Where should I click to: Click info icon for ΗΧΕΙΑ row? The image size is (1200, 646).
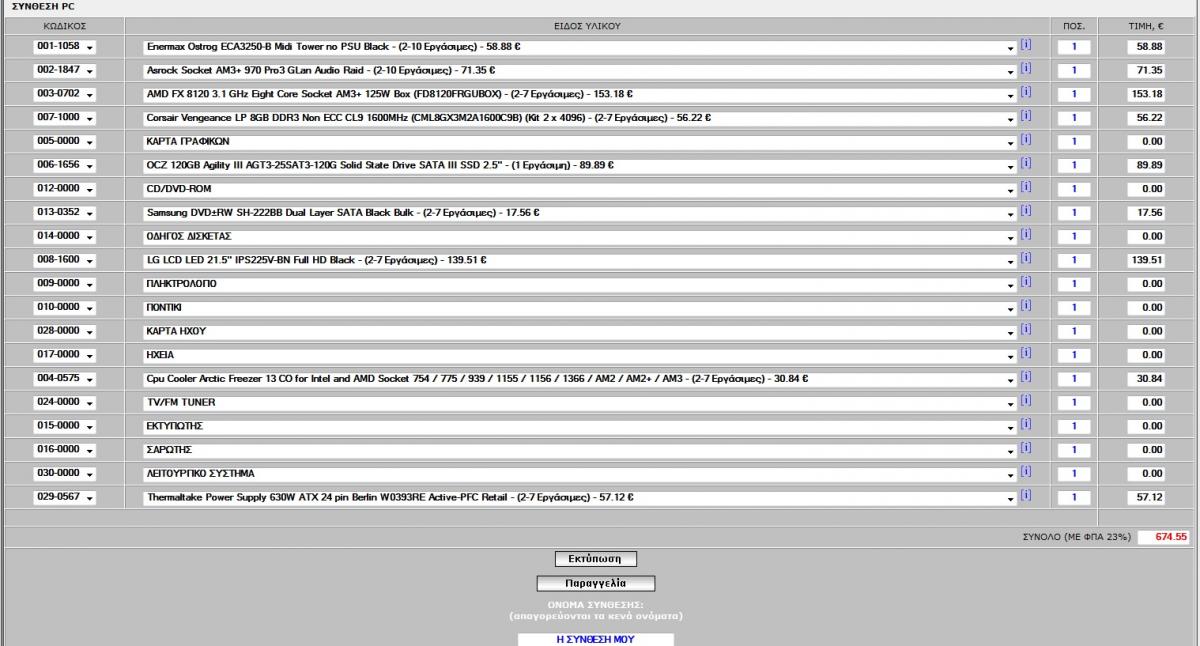pos(1025,354)
